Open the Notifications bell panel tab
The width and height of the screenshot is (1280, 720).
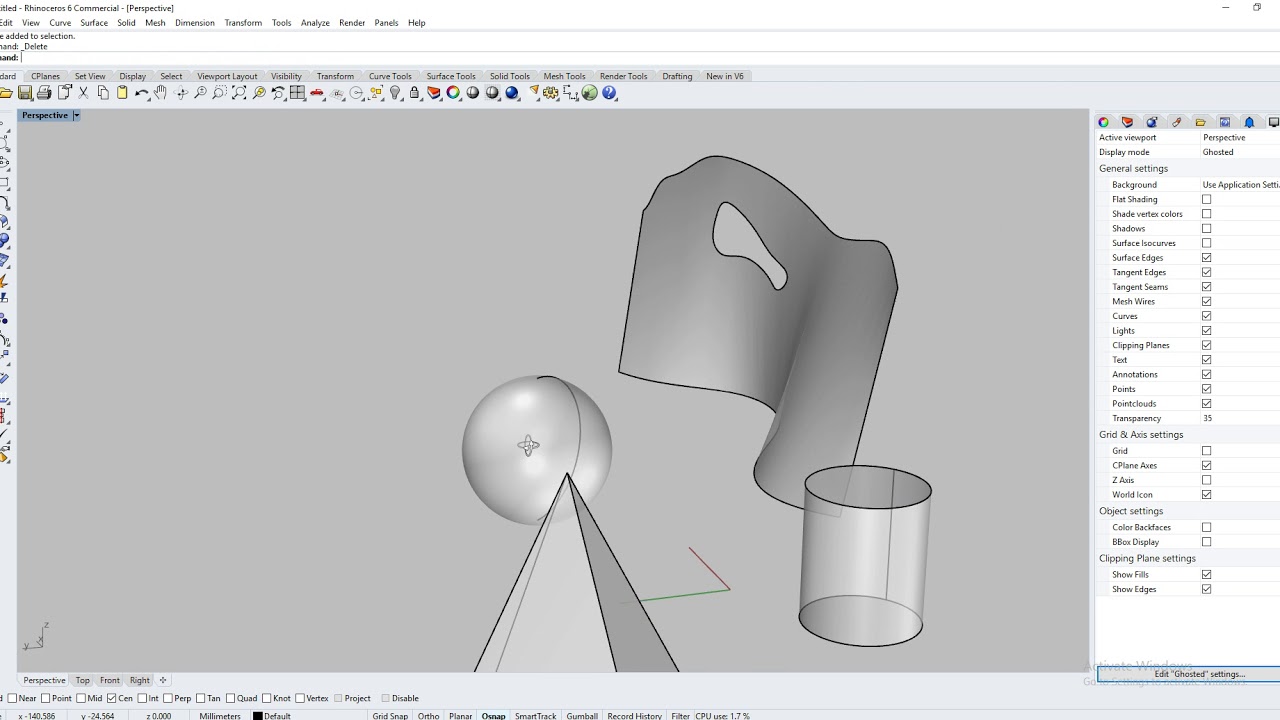[x=1249, y=122]
